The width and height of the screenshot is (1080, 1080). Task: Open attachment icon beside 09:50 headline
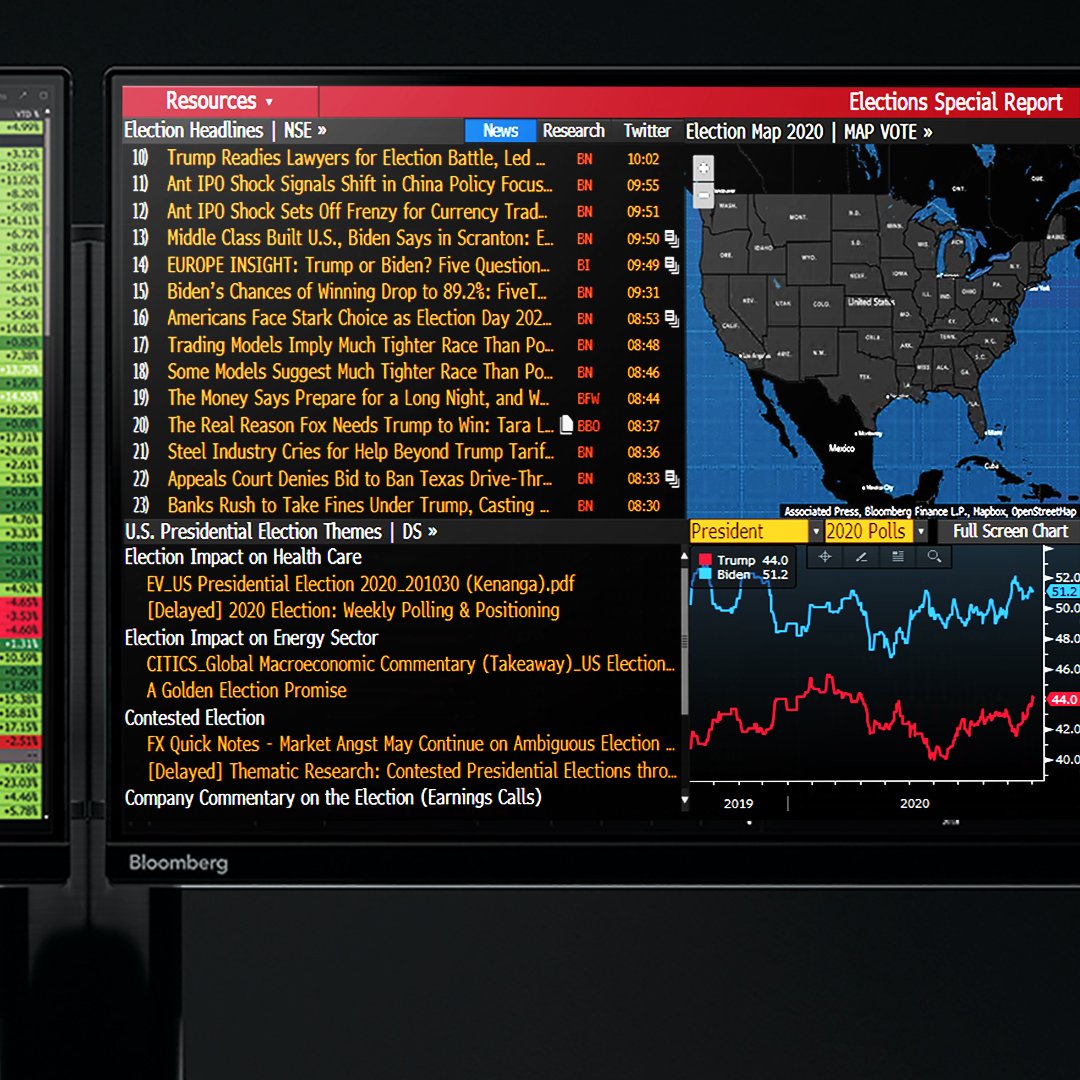[672, 239]
